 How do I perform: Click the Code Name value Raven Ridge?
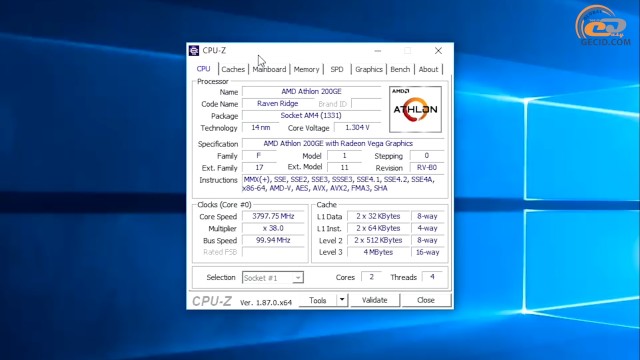point(278,104)
